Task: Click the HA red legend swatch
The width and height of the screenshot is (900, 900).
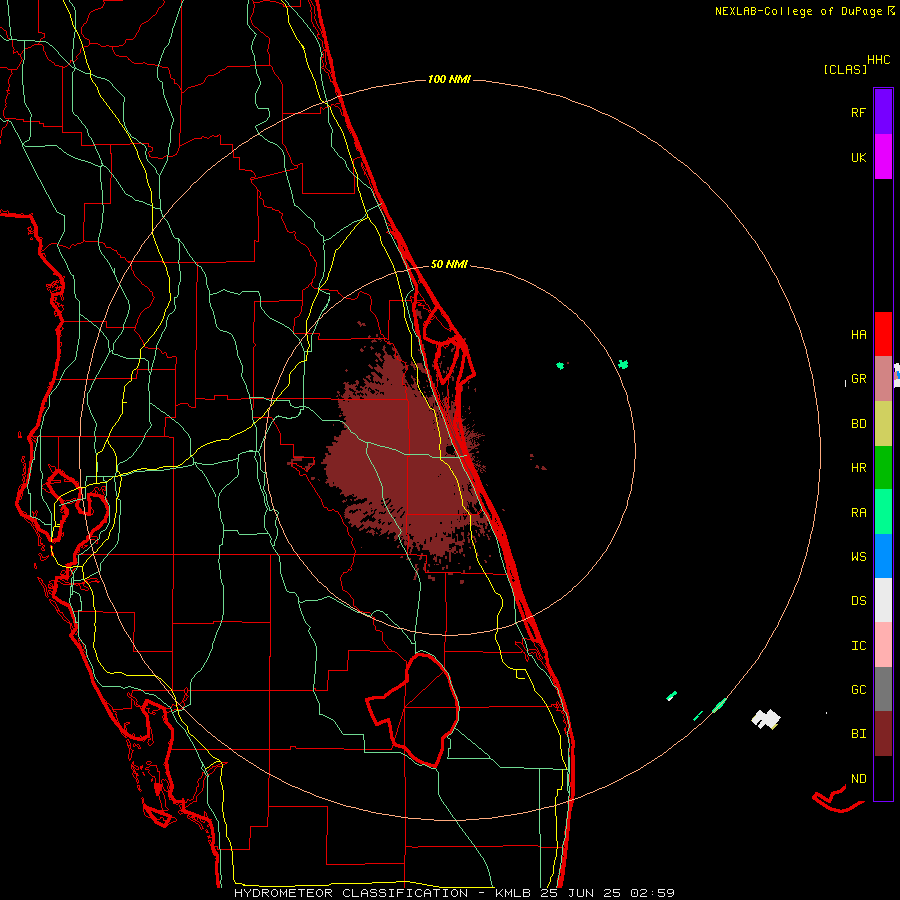Action: 883,334
